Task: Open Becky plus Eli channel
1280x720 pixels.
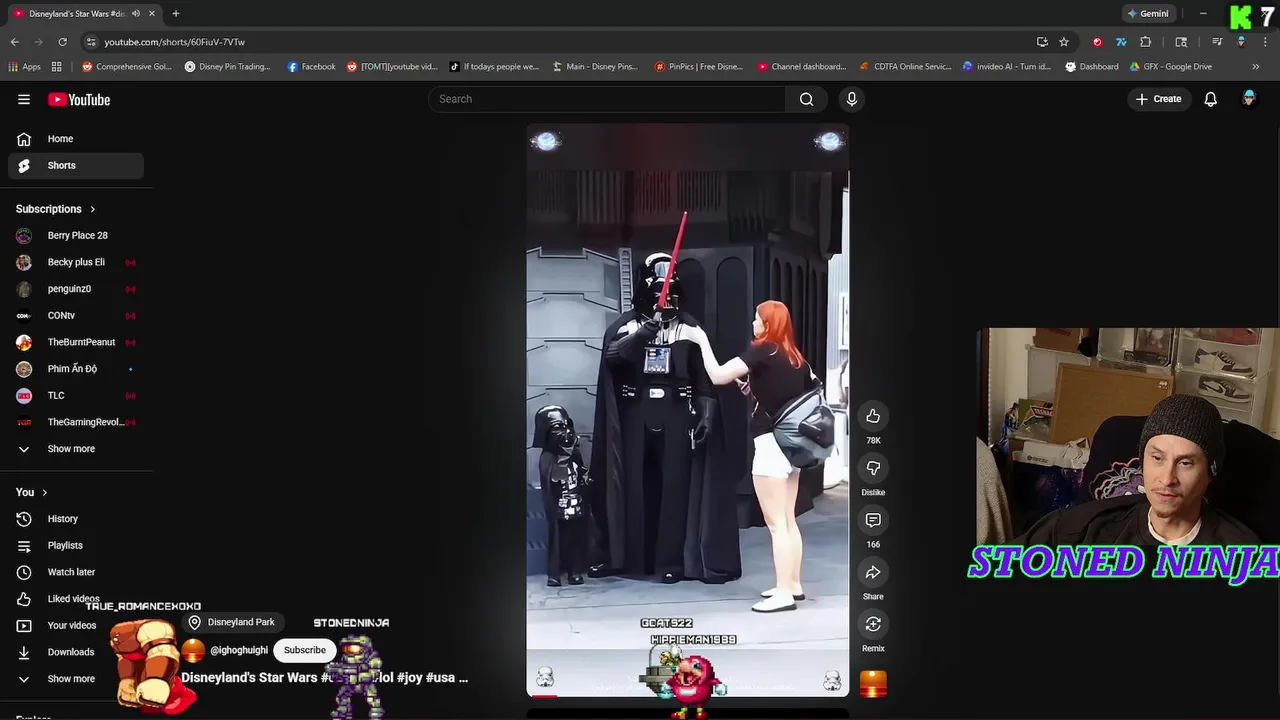Action: (76, 262)
